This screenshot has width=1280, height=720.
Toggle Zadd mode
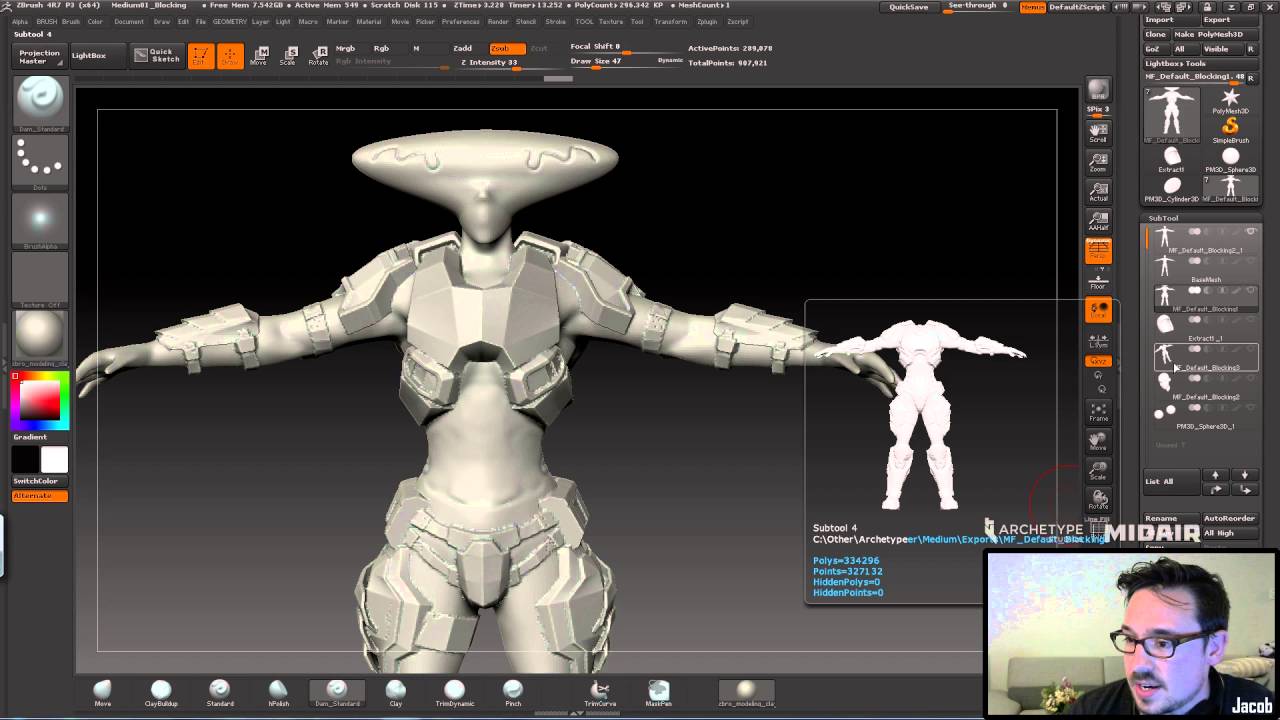462,48
